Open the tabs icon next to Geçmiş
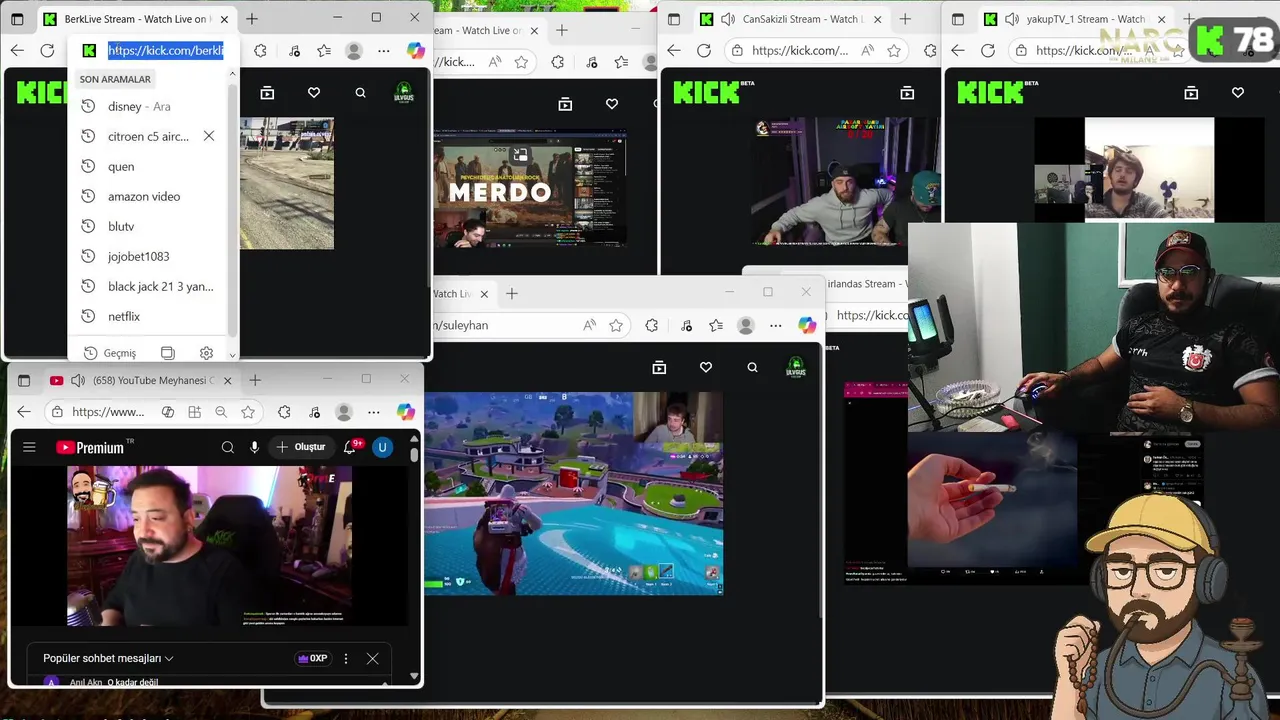Viewport: 1280px width, 720px height. [x=168, y=353]
